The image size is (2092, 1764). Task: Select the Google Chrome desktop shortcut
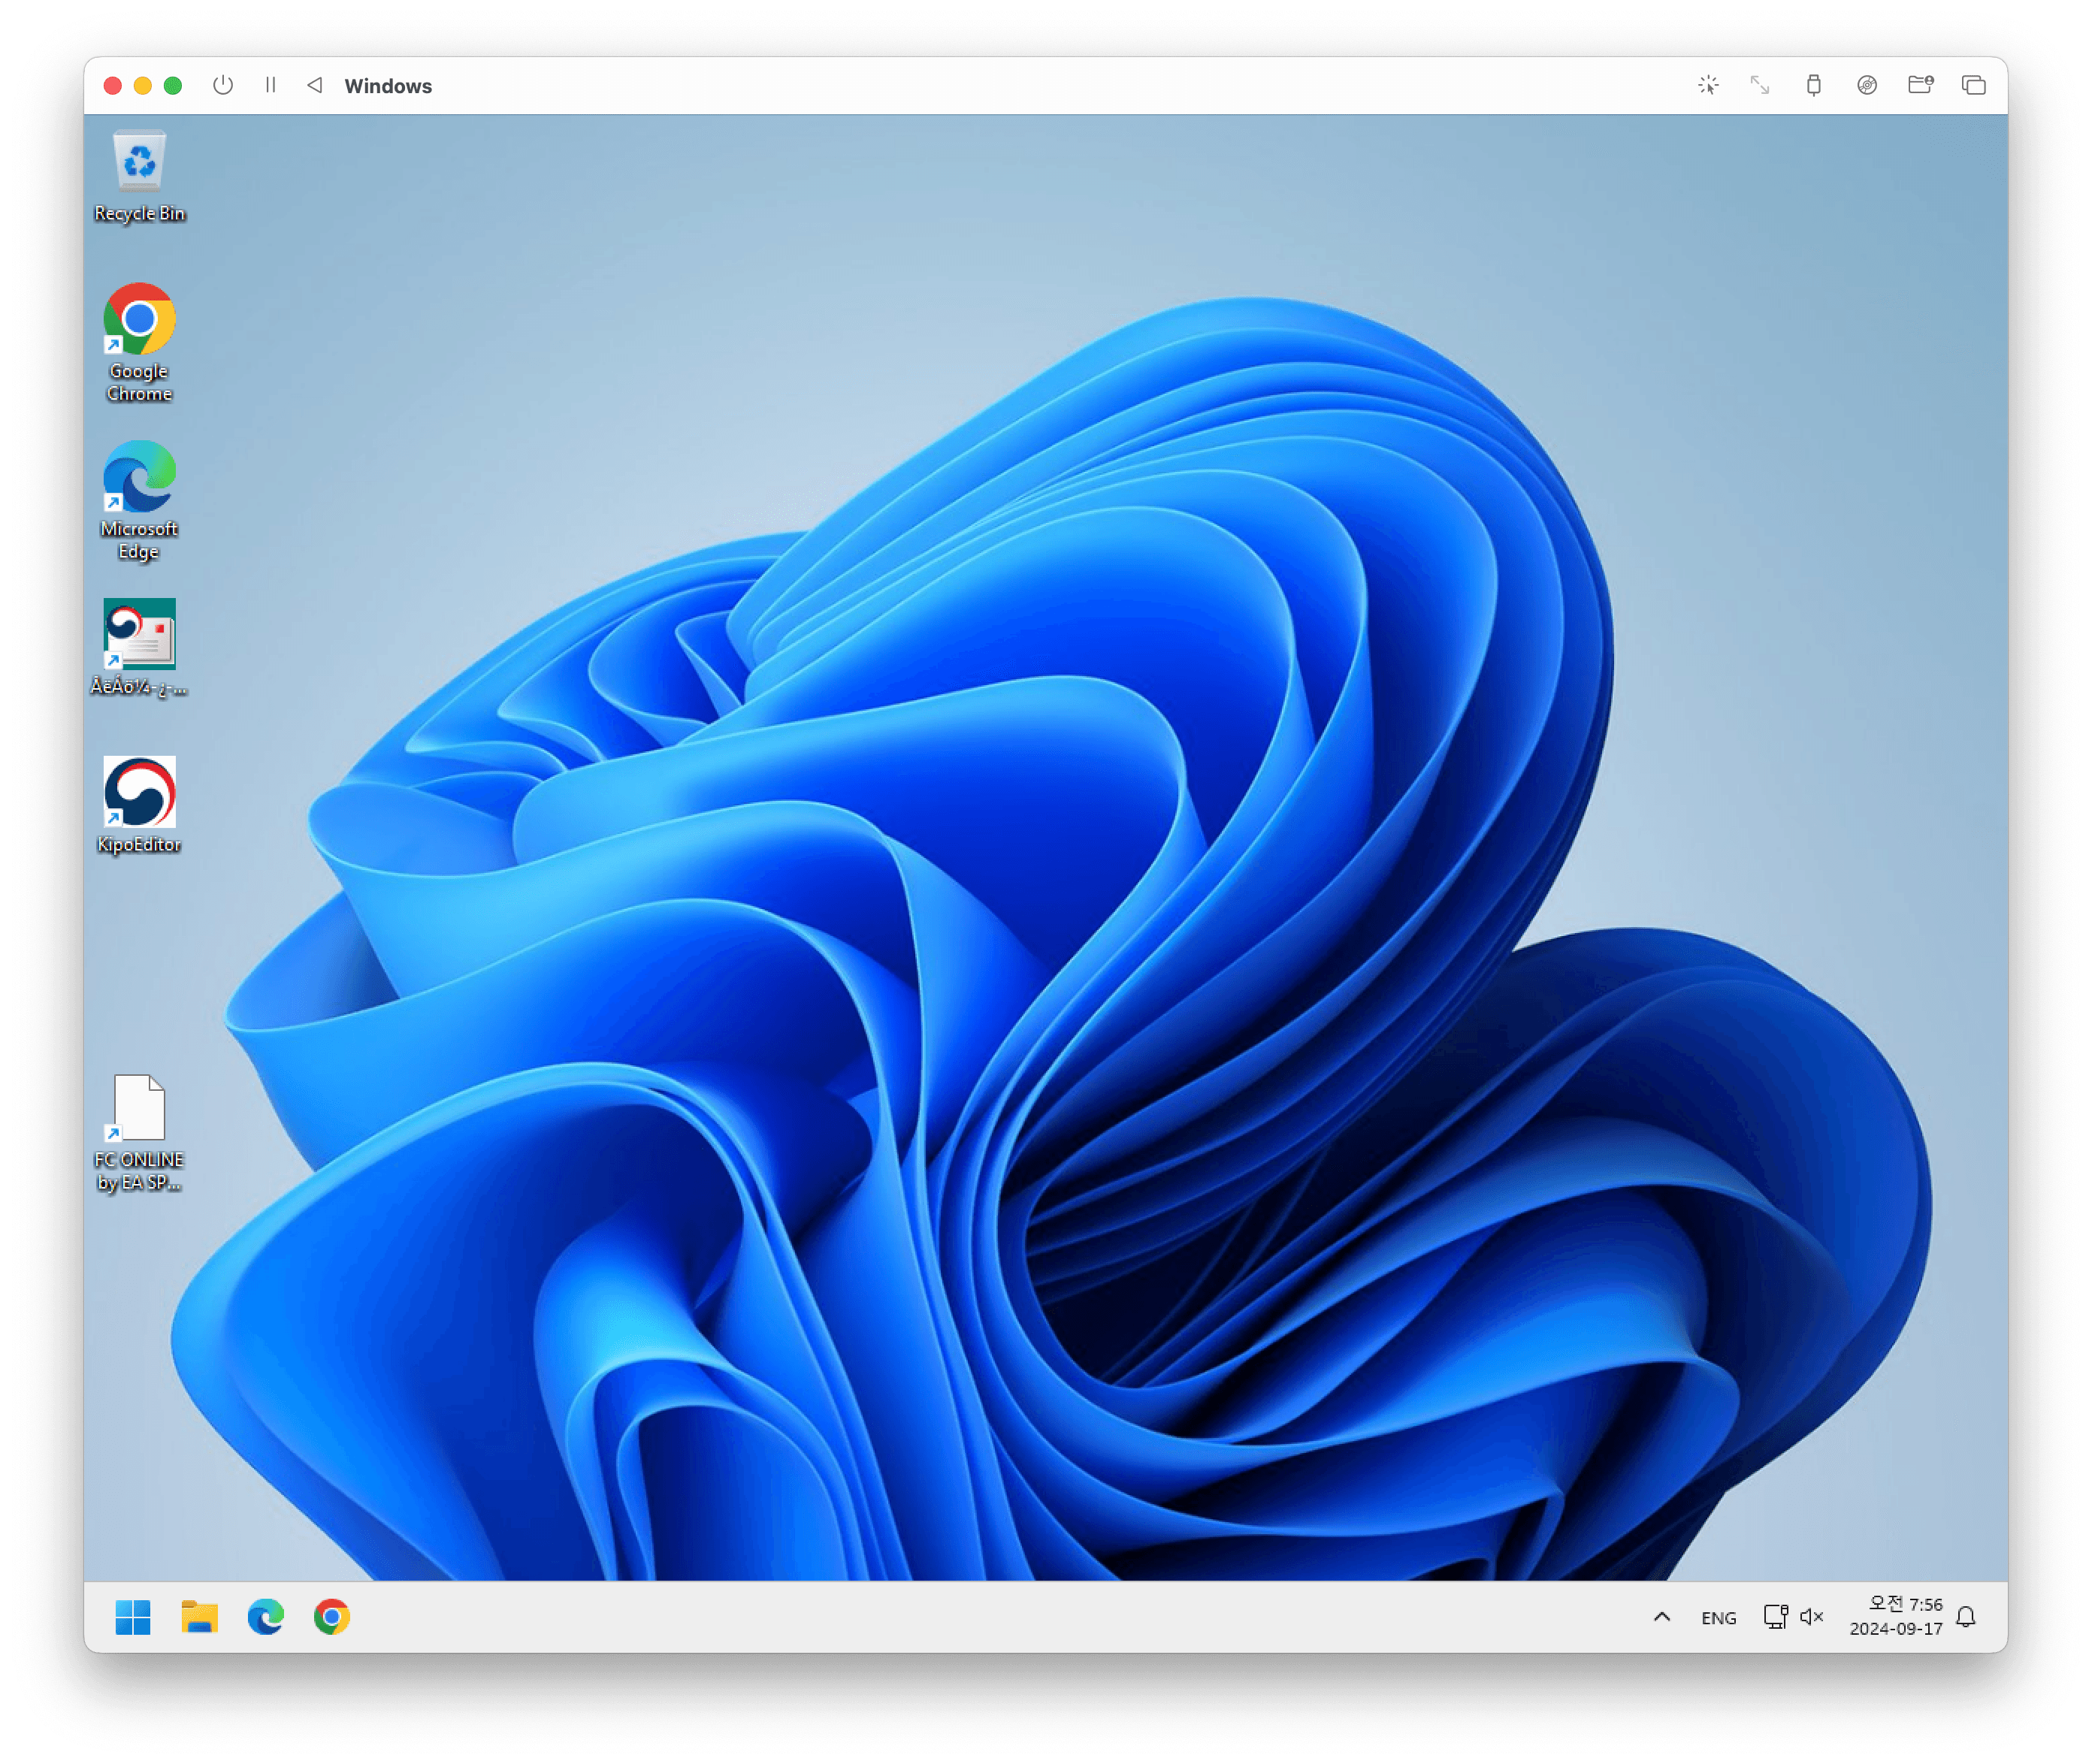[139, 343]
